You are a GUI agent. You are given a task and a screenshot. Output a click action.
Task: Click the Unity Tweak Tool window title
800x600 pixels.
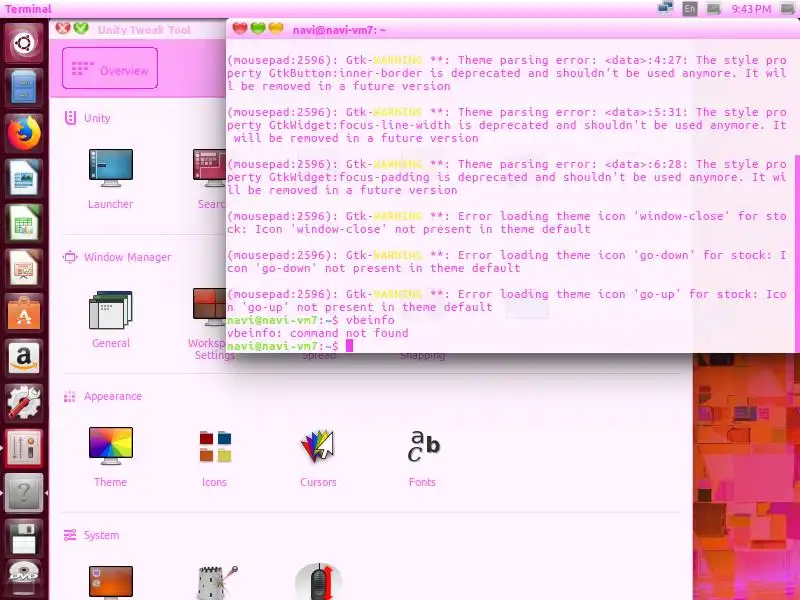coord(144,30)
